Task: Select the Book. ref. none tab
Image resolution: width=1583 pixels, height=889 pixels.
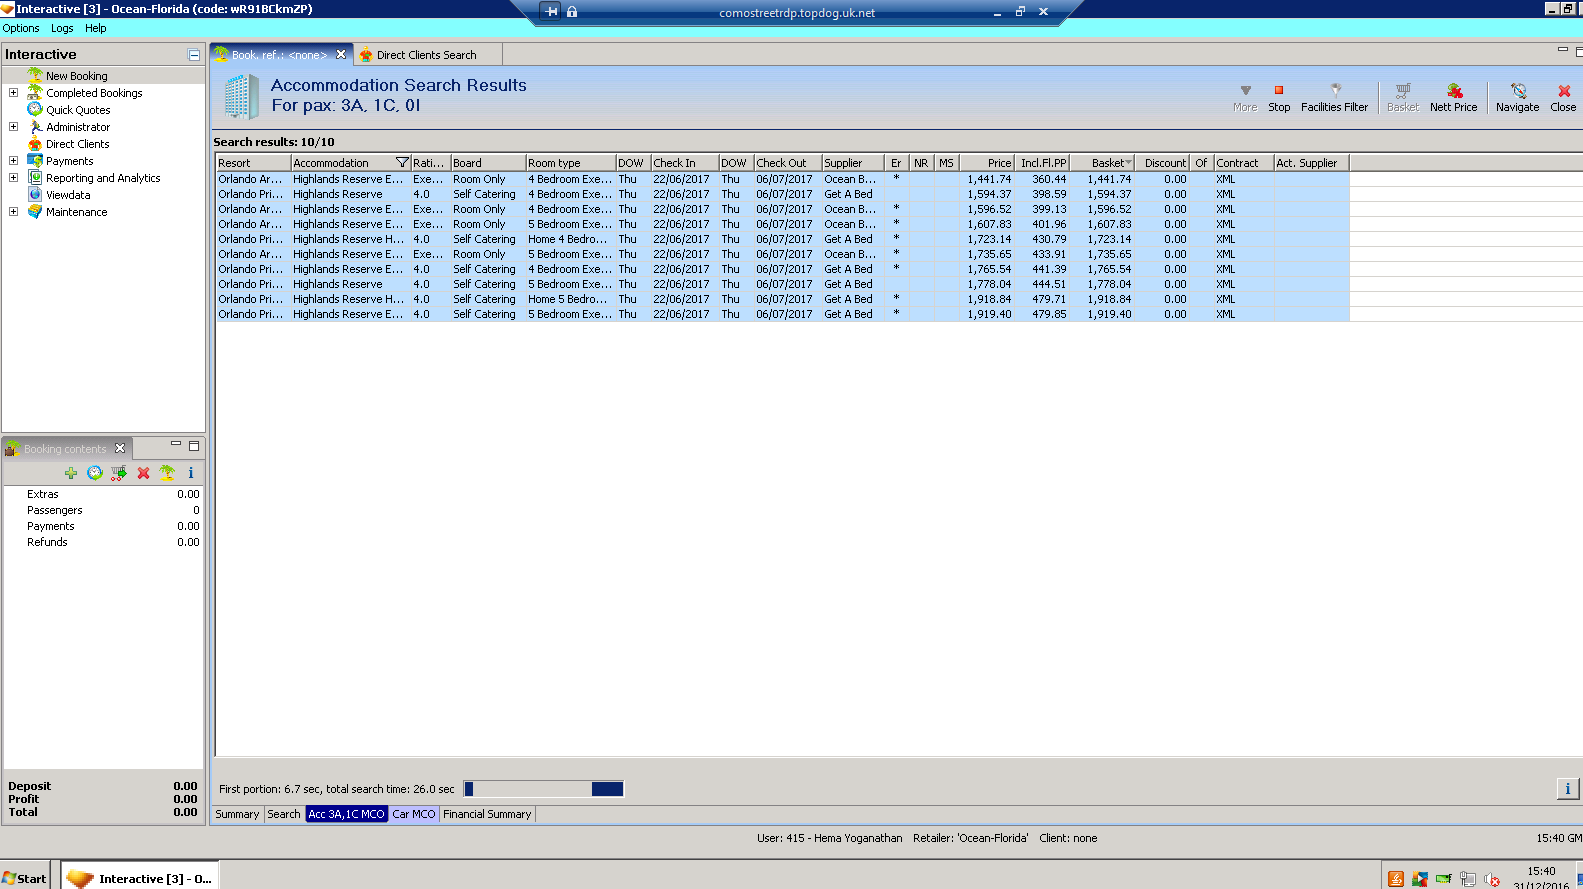Action: click(x=280, y=55)
